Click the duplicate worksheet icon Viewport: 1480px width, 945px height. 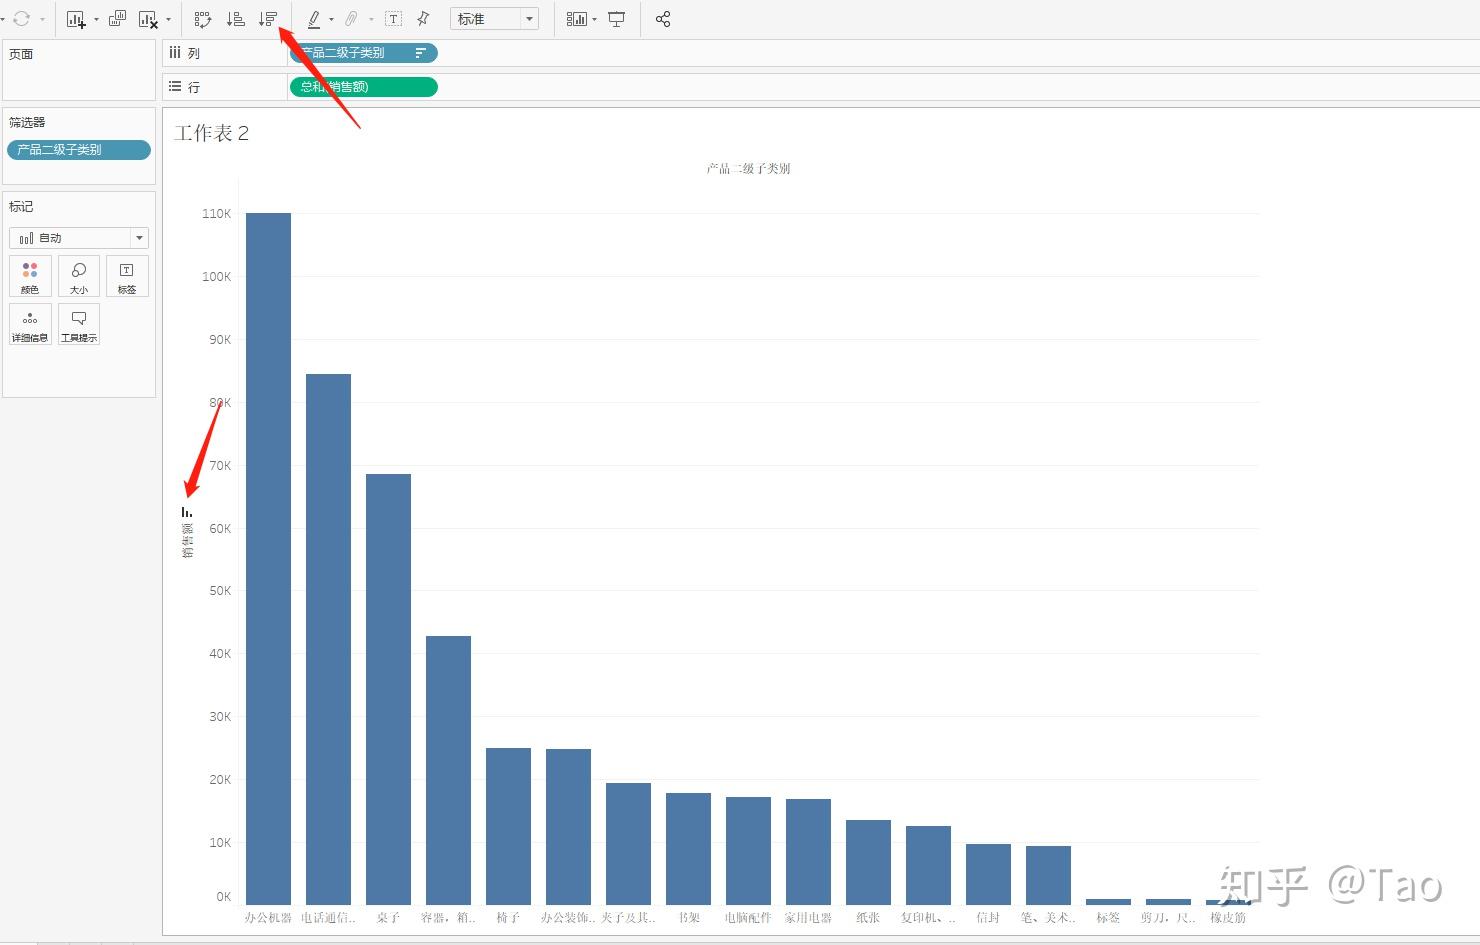click(117, 19)
